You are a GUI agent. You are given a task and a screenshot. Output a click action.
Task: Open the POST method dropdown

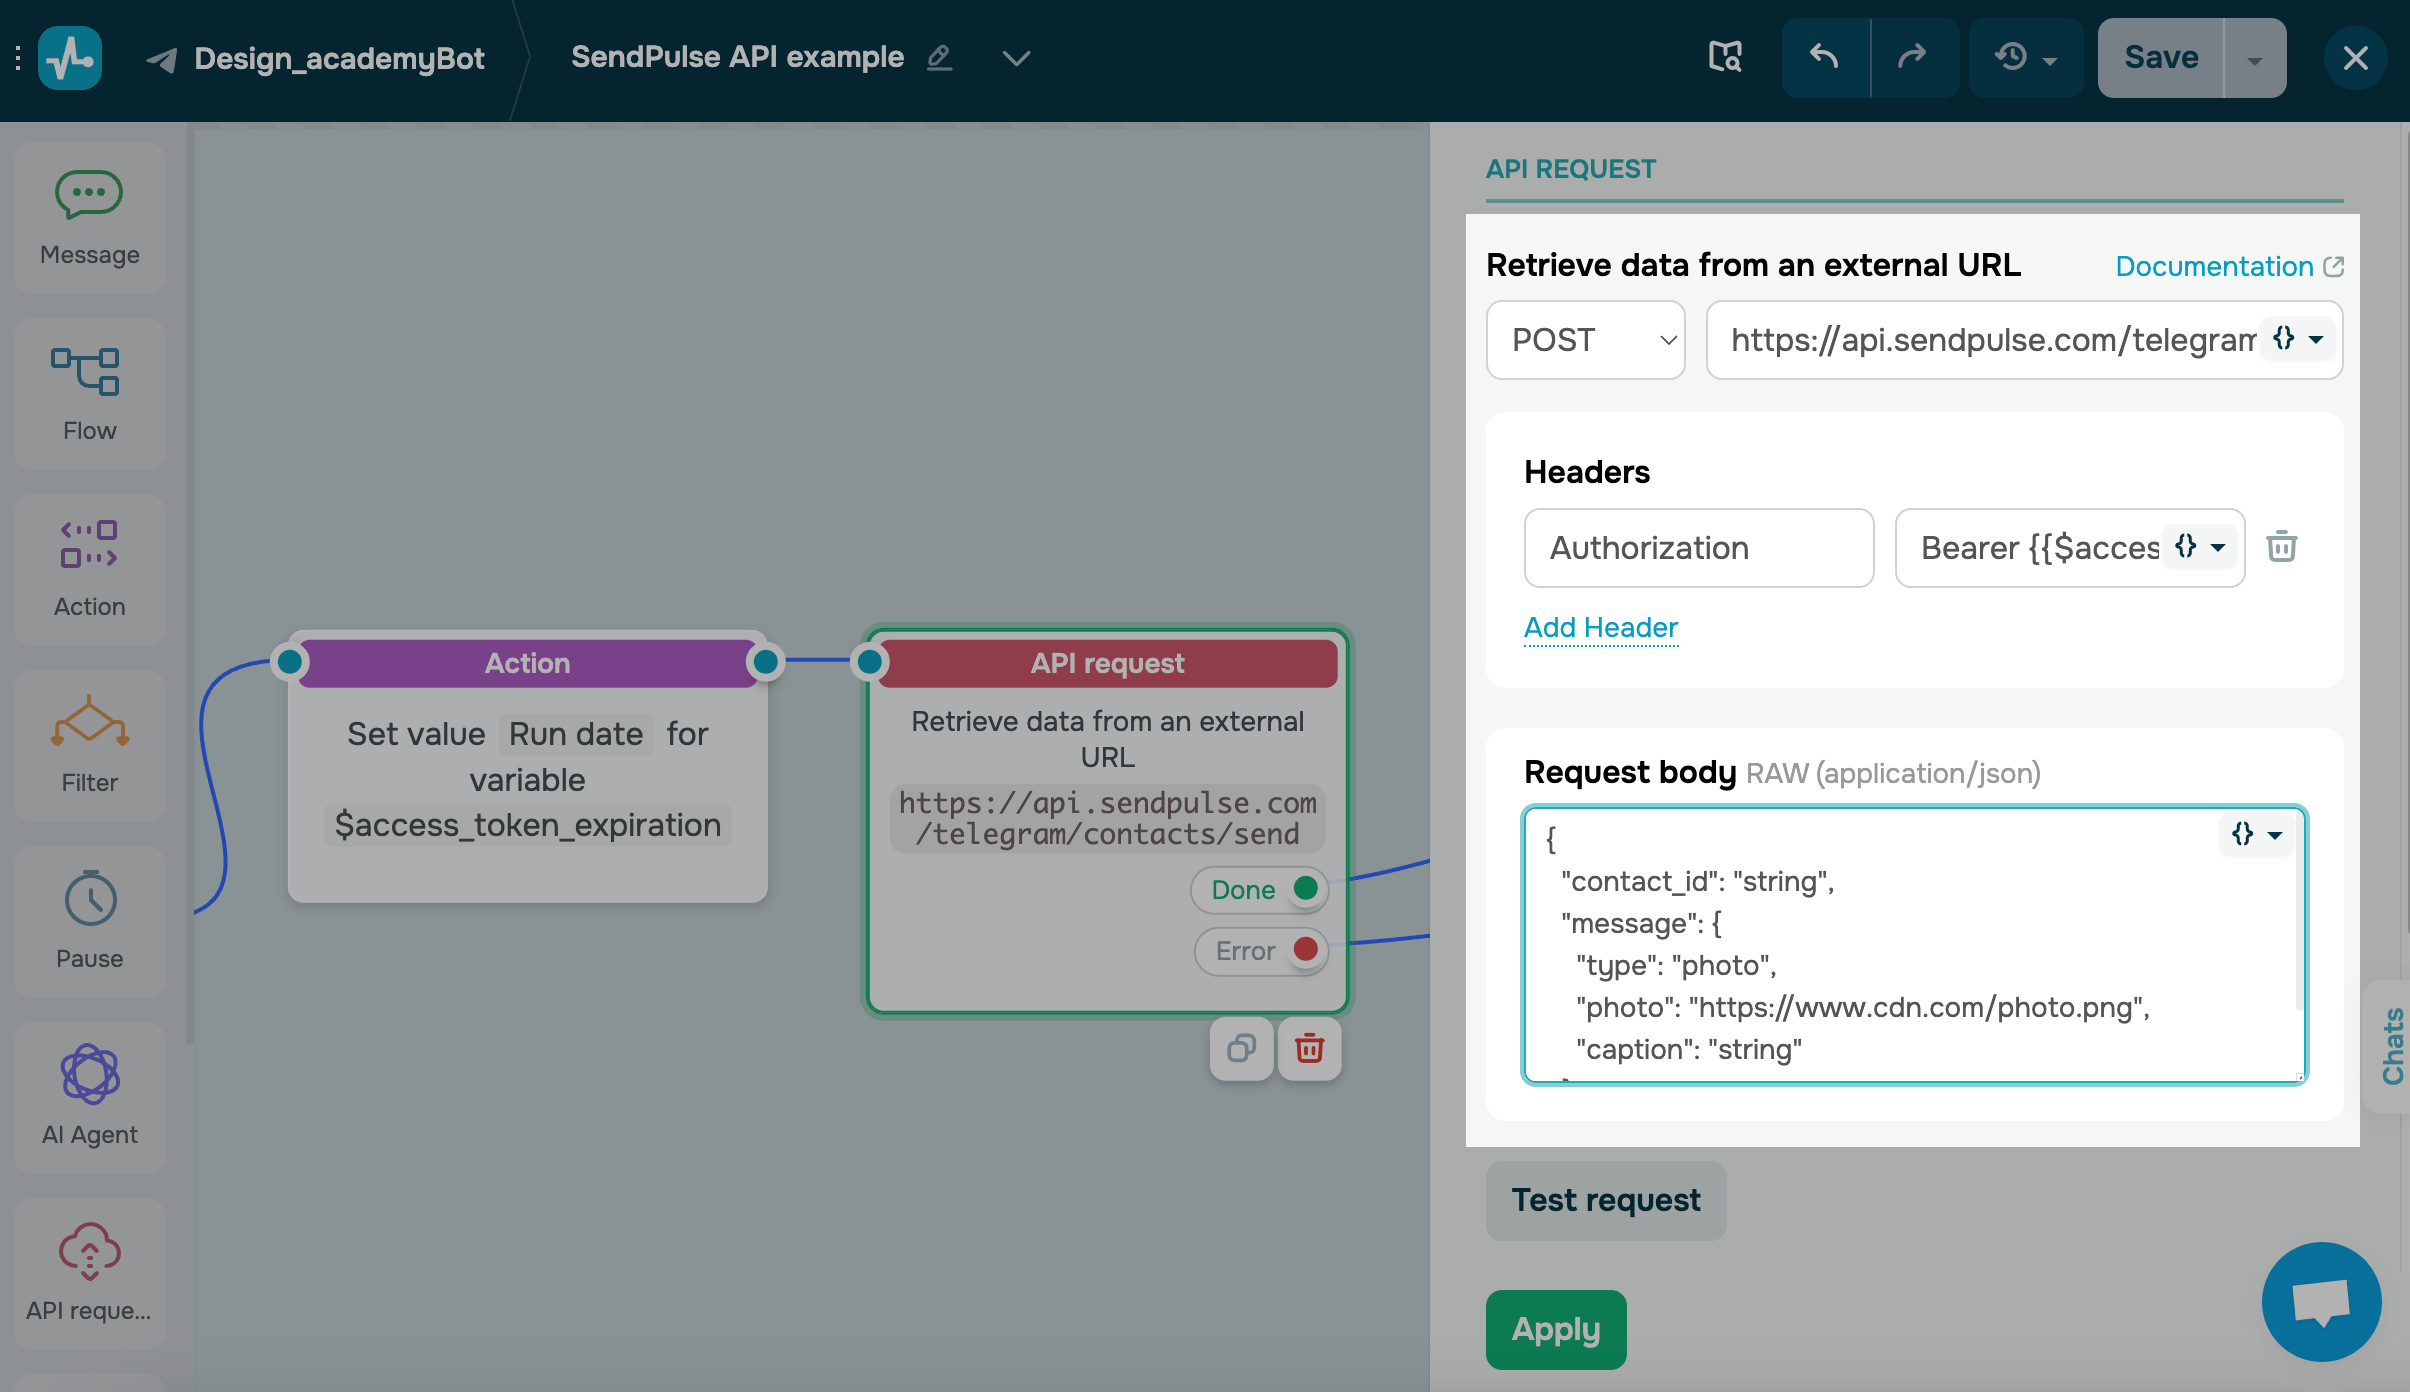click(x=1585, y=340)
